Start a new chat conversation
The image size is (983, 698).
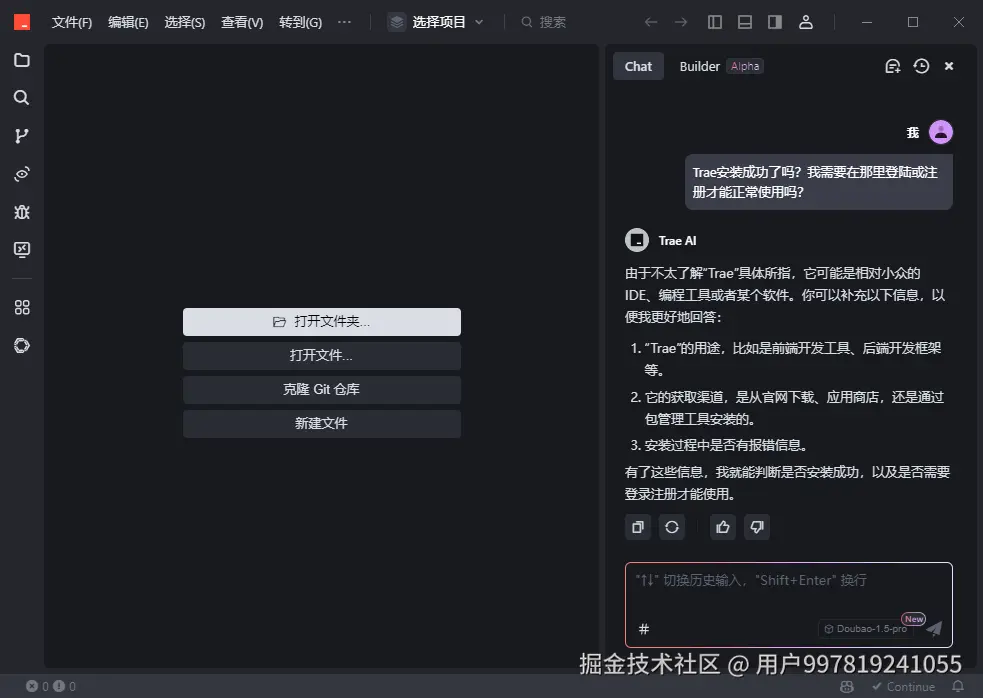(x=892, y=66)
